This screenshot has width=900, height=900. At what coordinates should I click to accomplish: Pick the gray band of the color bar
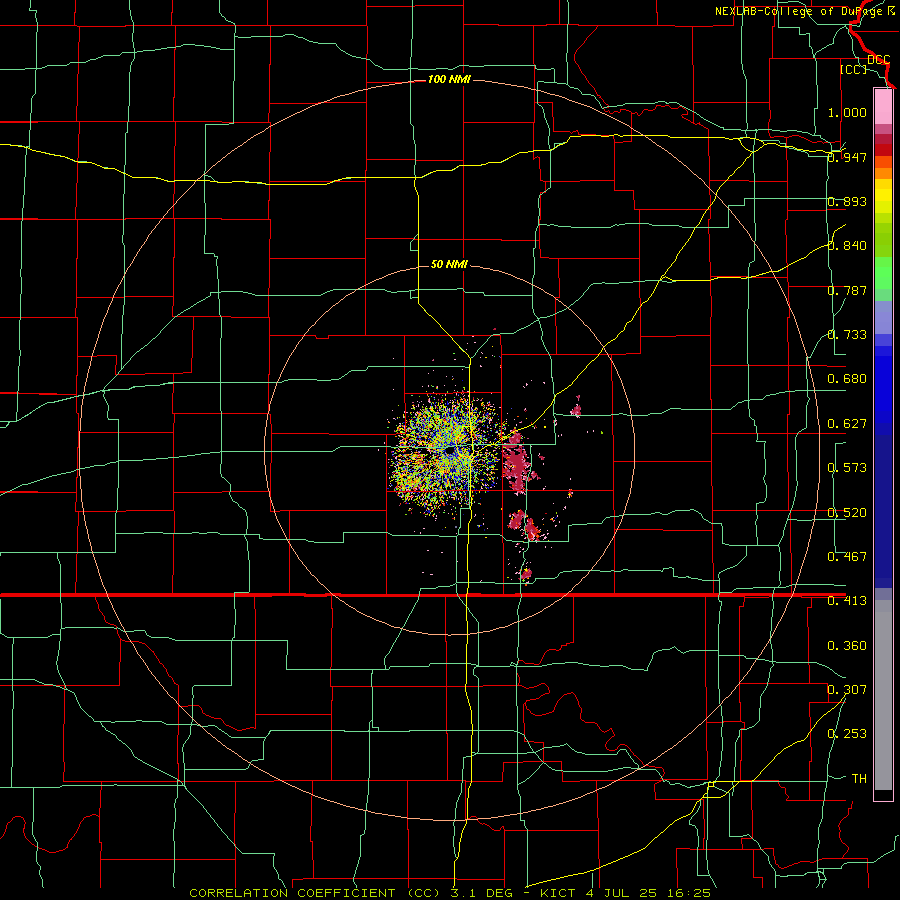883,695
